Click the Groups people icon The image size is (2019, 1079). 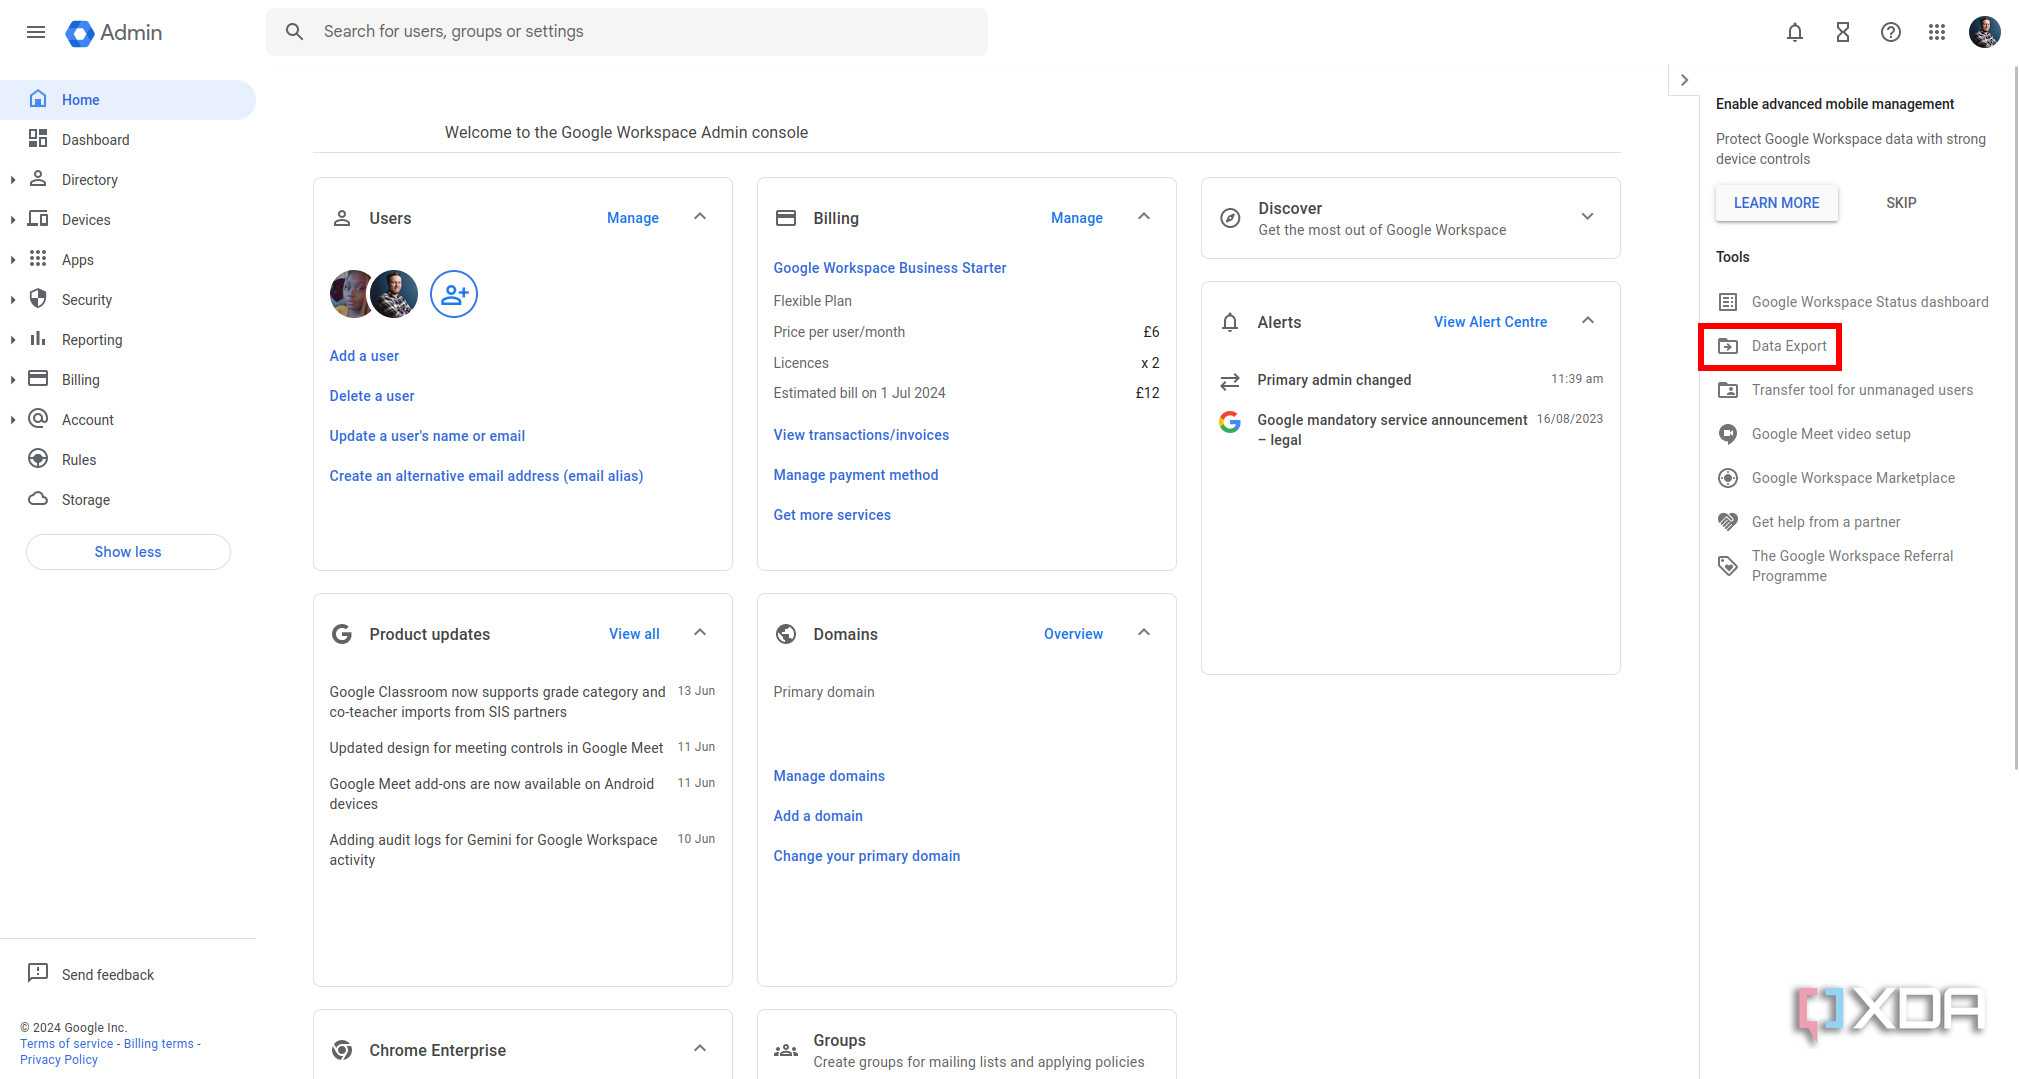(x=786, y=1050)
